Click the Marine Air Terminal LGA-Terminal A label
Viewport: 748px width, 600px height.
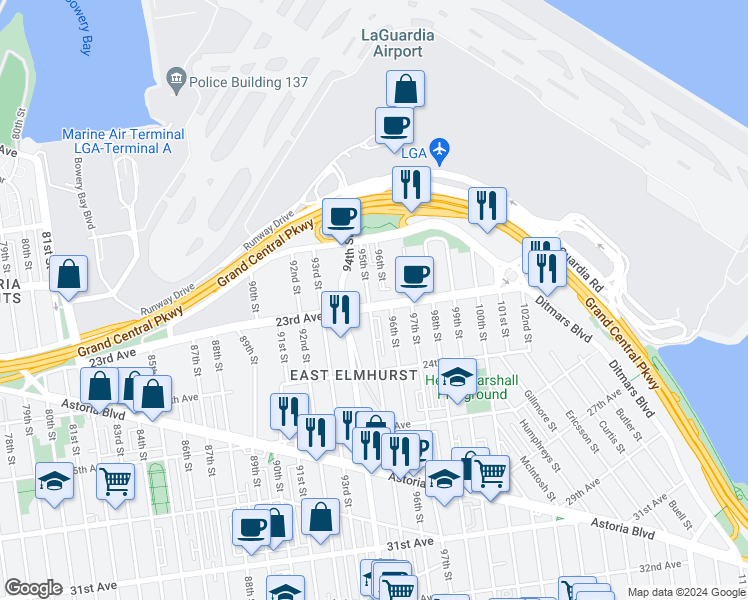[123, 141]
